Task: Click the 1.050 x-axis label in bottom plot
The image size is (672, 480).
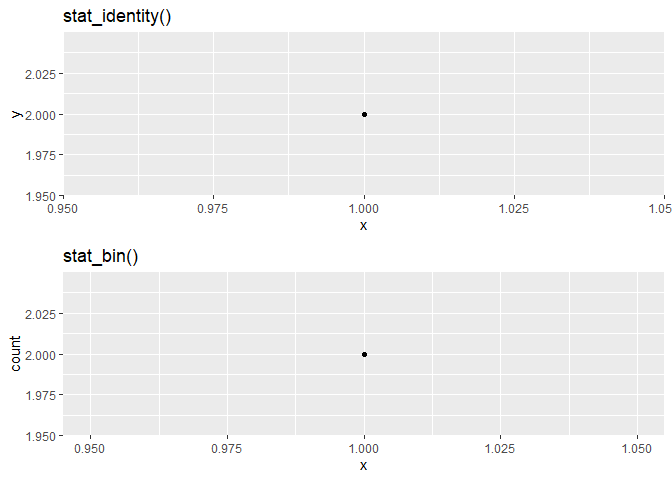Action: click(637, 449)
